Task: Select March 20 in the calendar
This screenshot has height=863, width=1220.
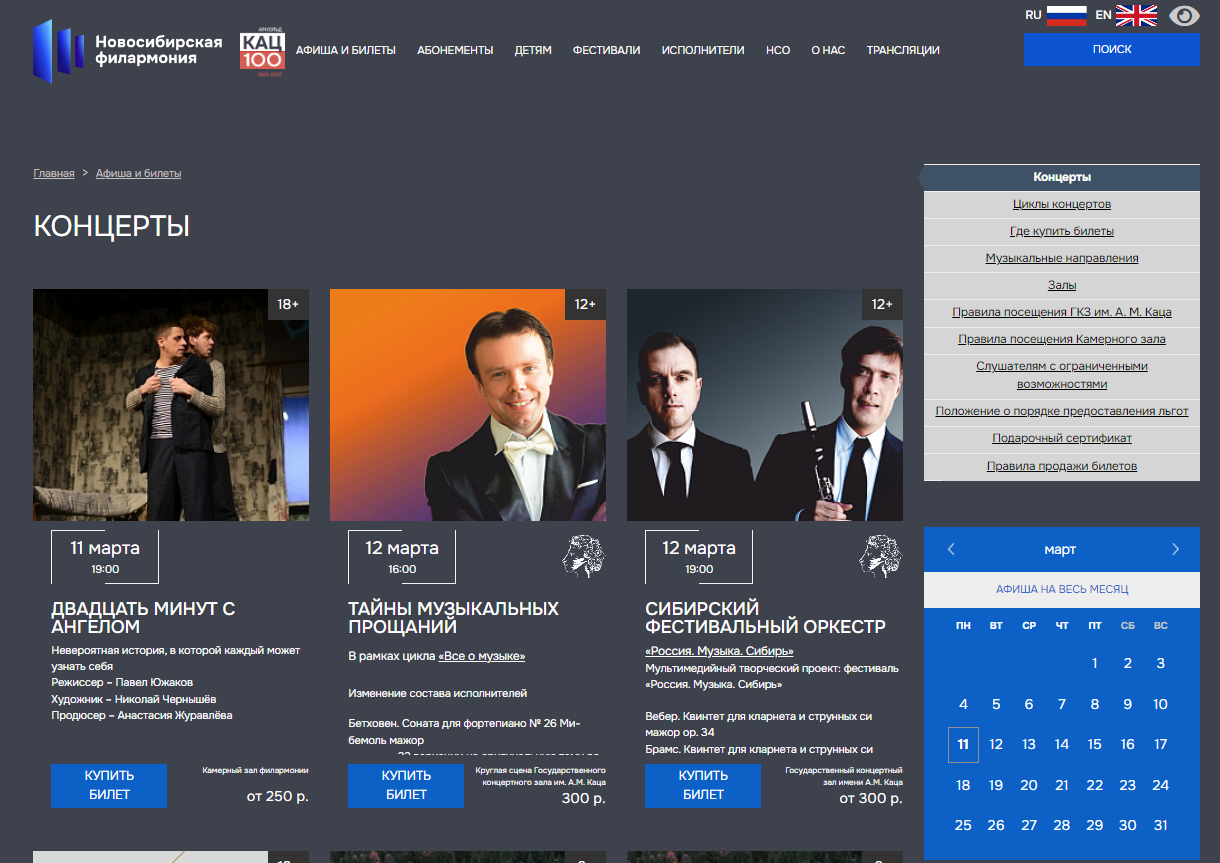Action: pyautogui.click(x=1029, y=785)
